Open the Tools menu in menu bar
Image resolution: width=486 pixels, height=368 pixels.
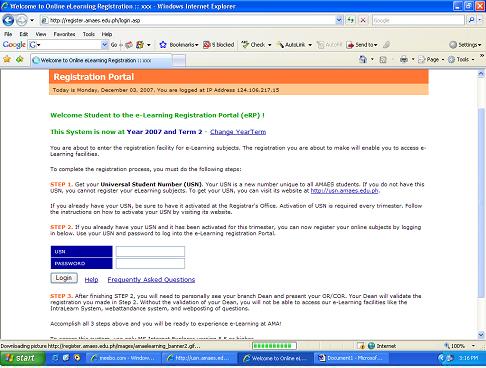pos(89,34)
